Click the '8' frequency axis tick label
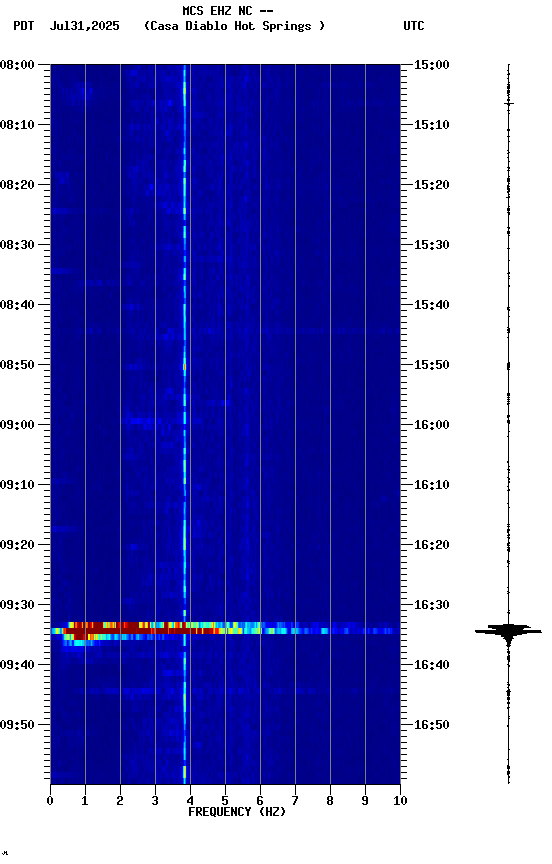The image size is (552, 864). tap(330, 801)
